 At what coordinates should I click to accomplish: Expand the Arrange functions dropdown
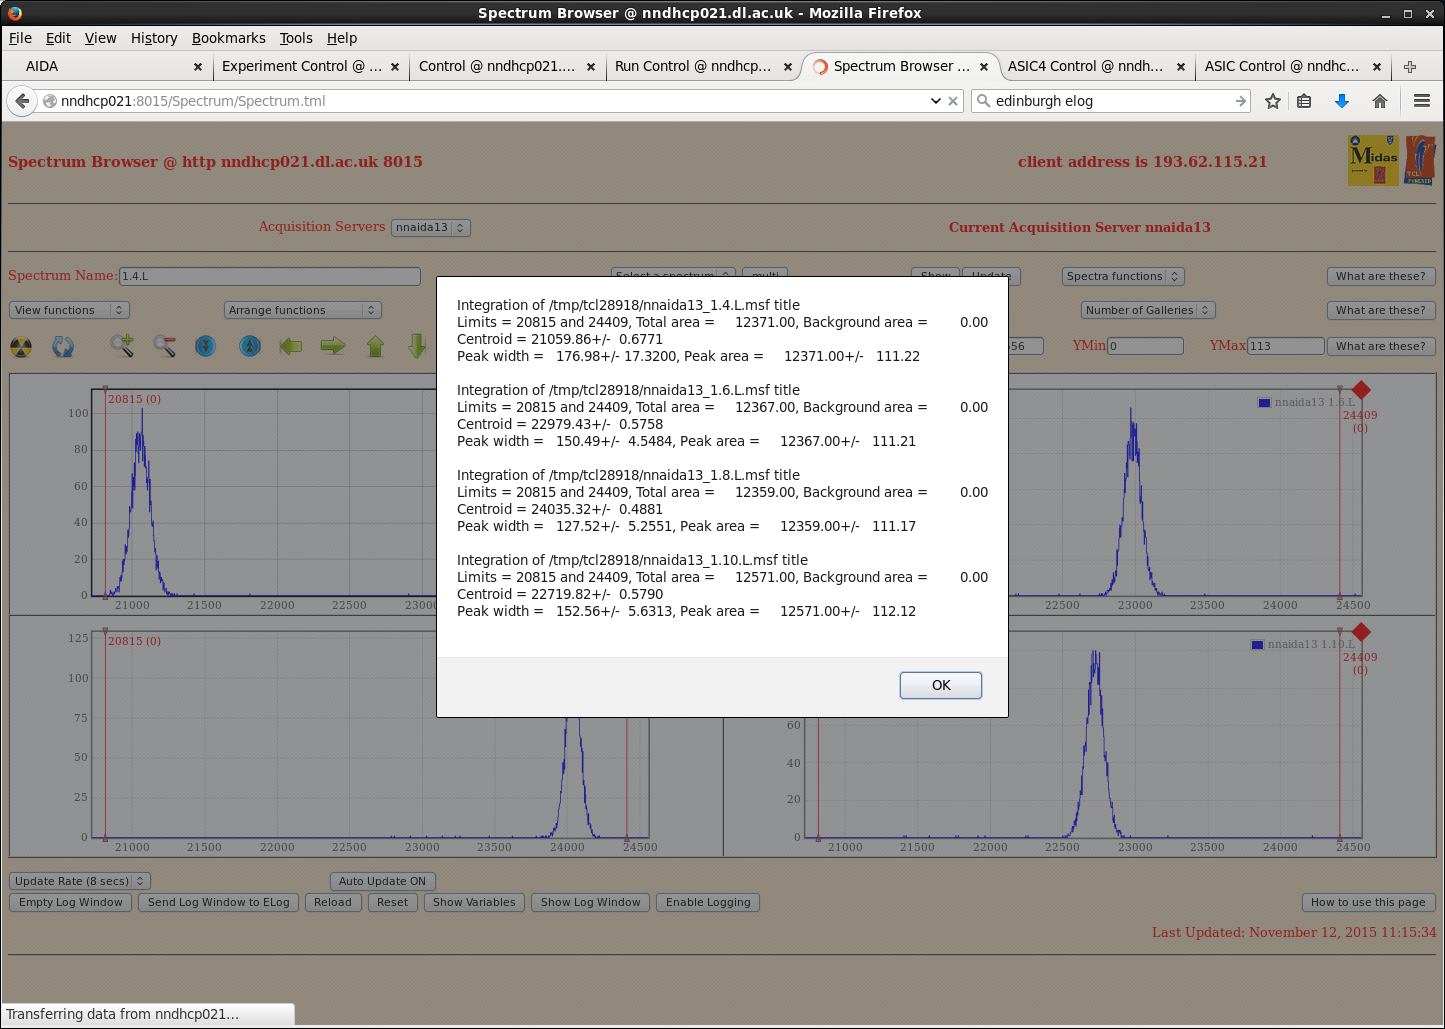point(302,310)
